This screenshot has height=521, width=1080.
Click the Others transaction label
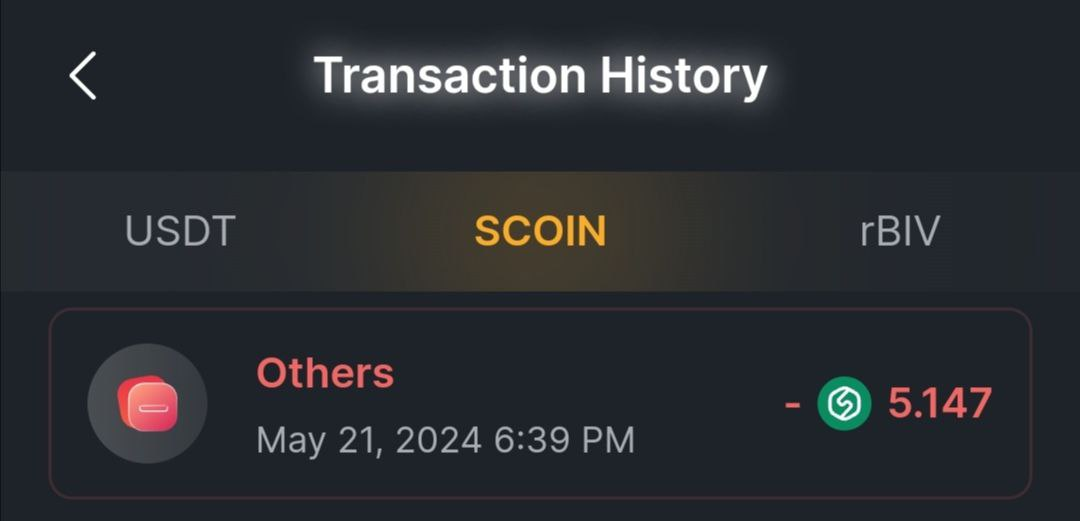pyautogui.click(x=325, y=374)
